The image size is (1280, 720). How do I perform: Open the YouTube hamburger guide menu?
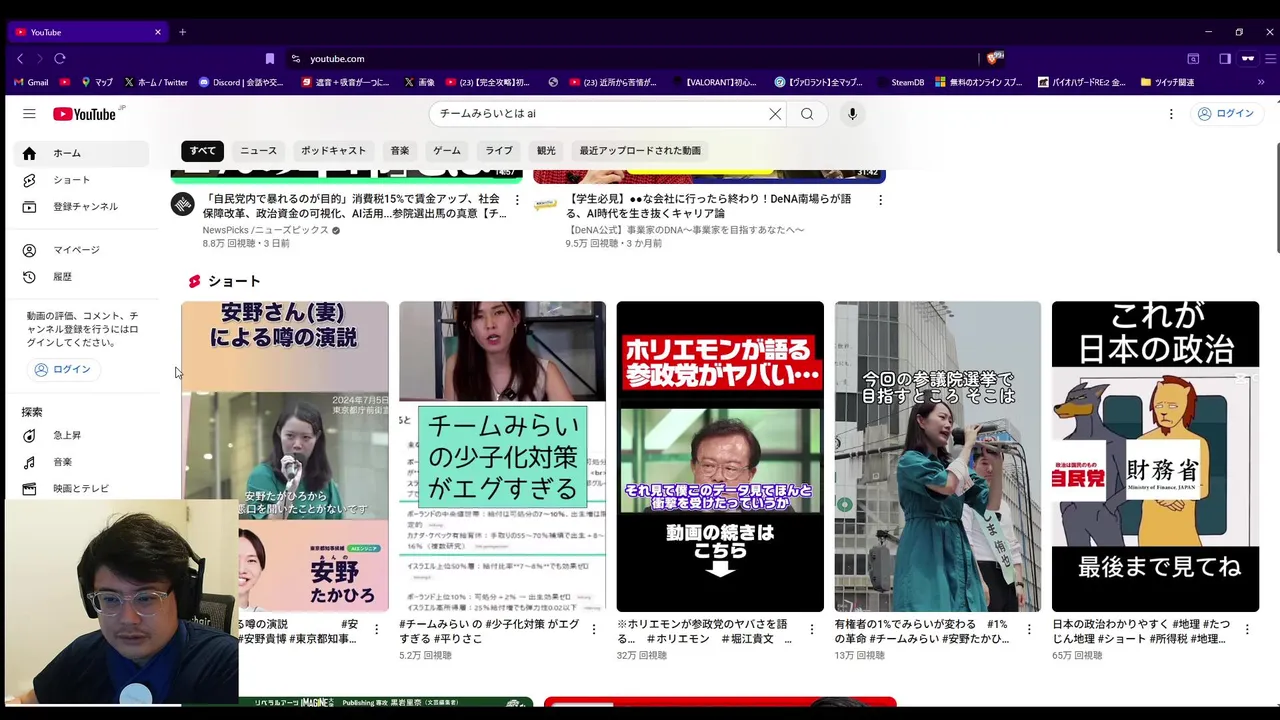coord(29,114)
